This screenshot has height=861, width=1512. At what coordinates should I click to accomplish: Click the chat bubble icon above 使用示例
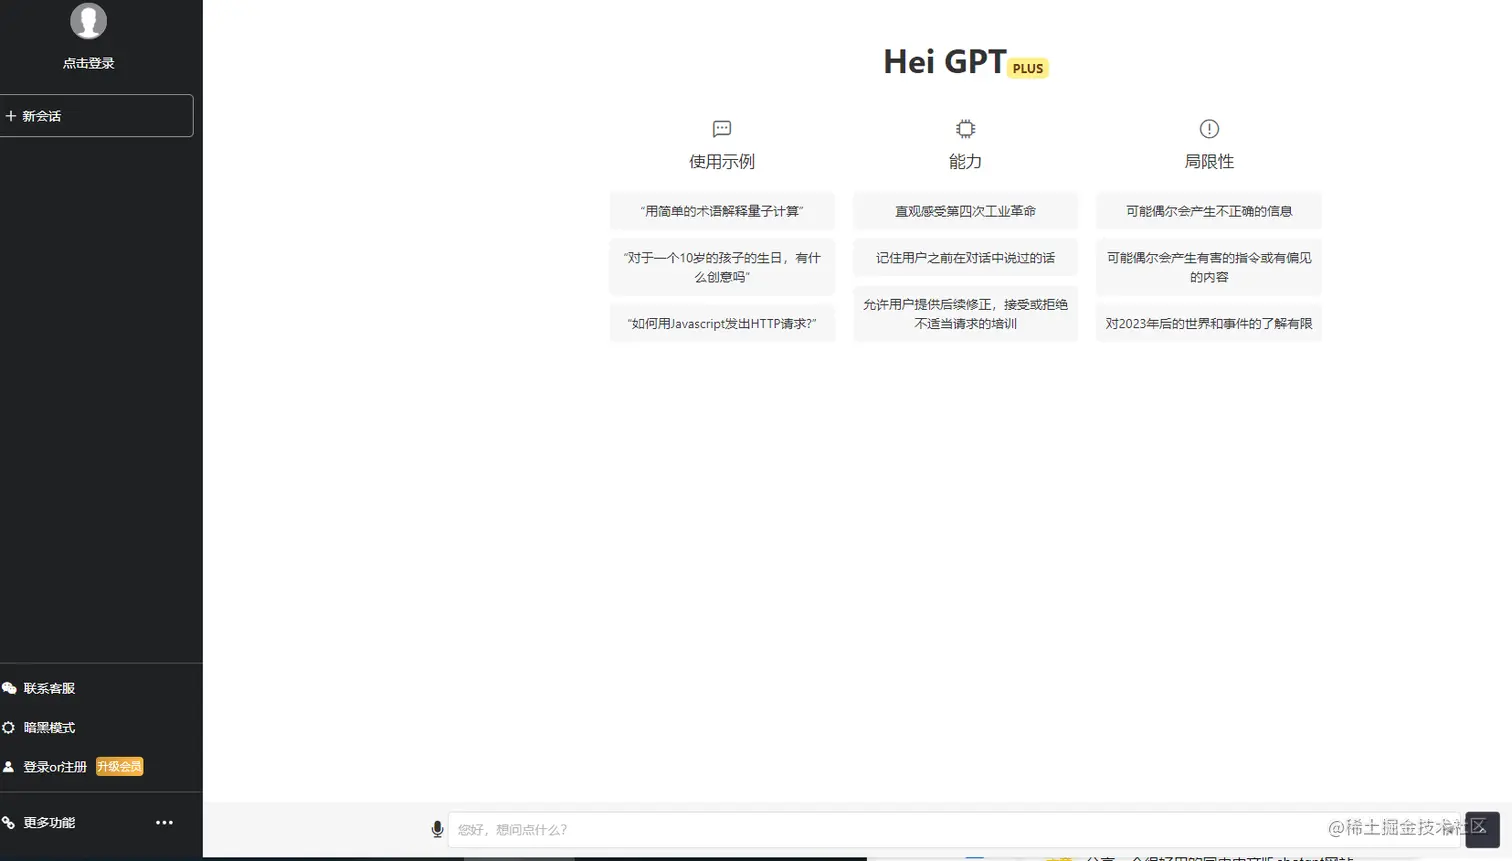(x=722, y=129)
